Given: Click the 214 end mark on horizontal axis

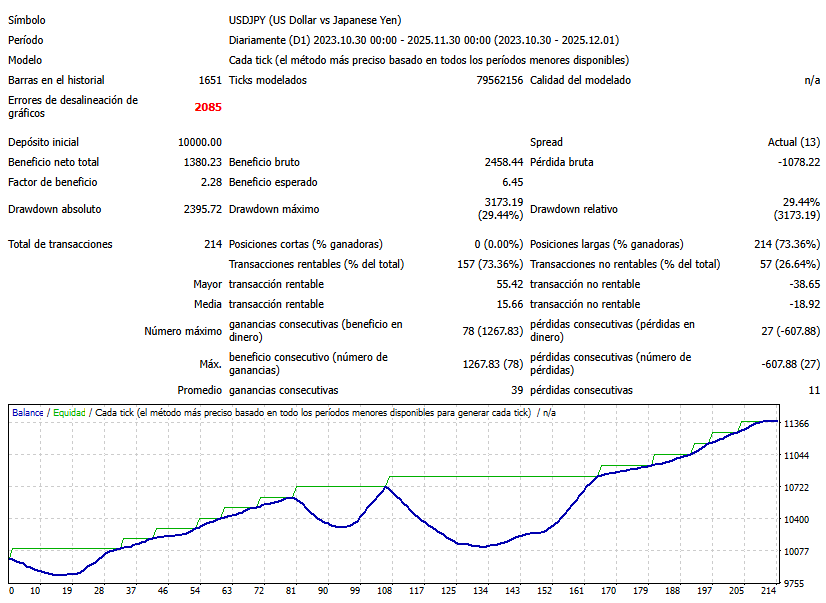Looking at the screenshot, I should click(x=768, y=590).
